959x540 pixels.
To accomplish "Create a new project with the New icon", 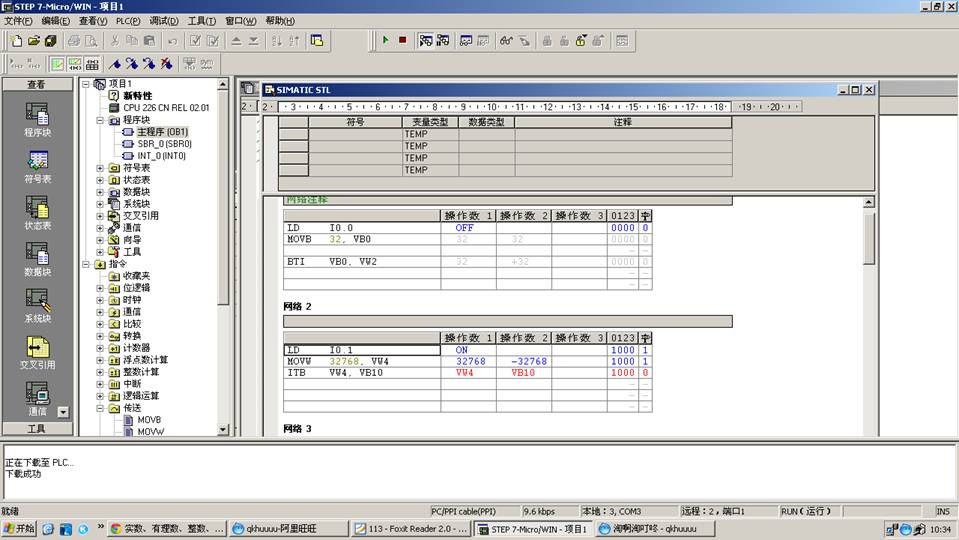I will coord(17,41).
